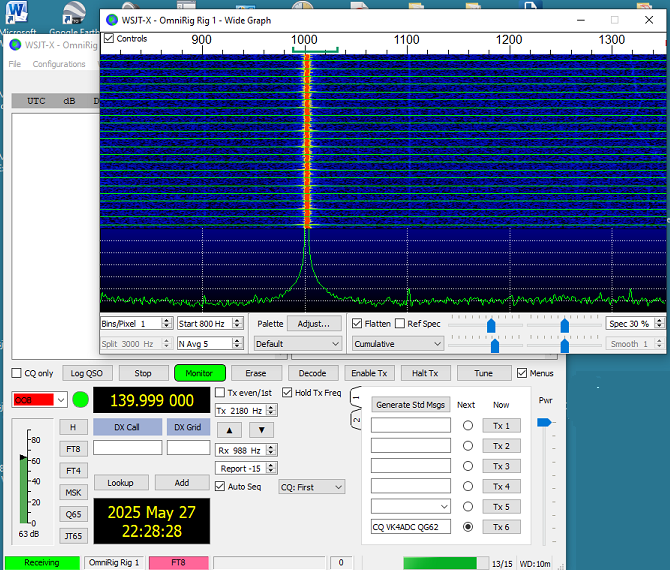Image resolution: width=670 pixels, height=570 pixels.
Task: Adjust Spec 30 % spinner
Action: pos(659,323)
